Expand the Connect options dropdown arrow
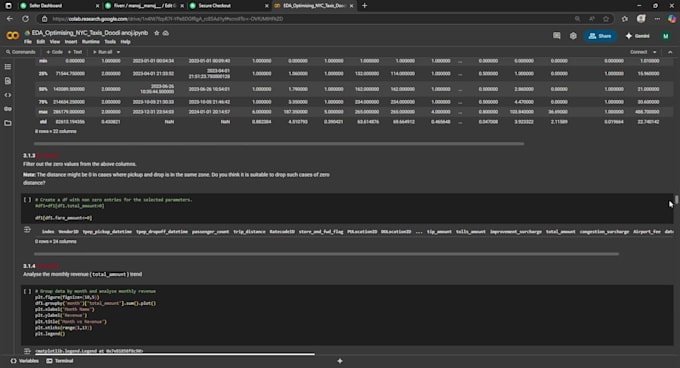680x368 pixels. point(654,52)
